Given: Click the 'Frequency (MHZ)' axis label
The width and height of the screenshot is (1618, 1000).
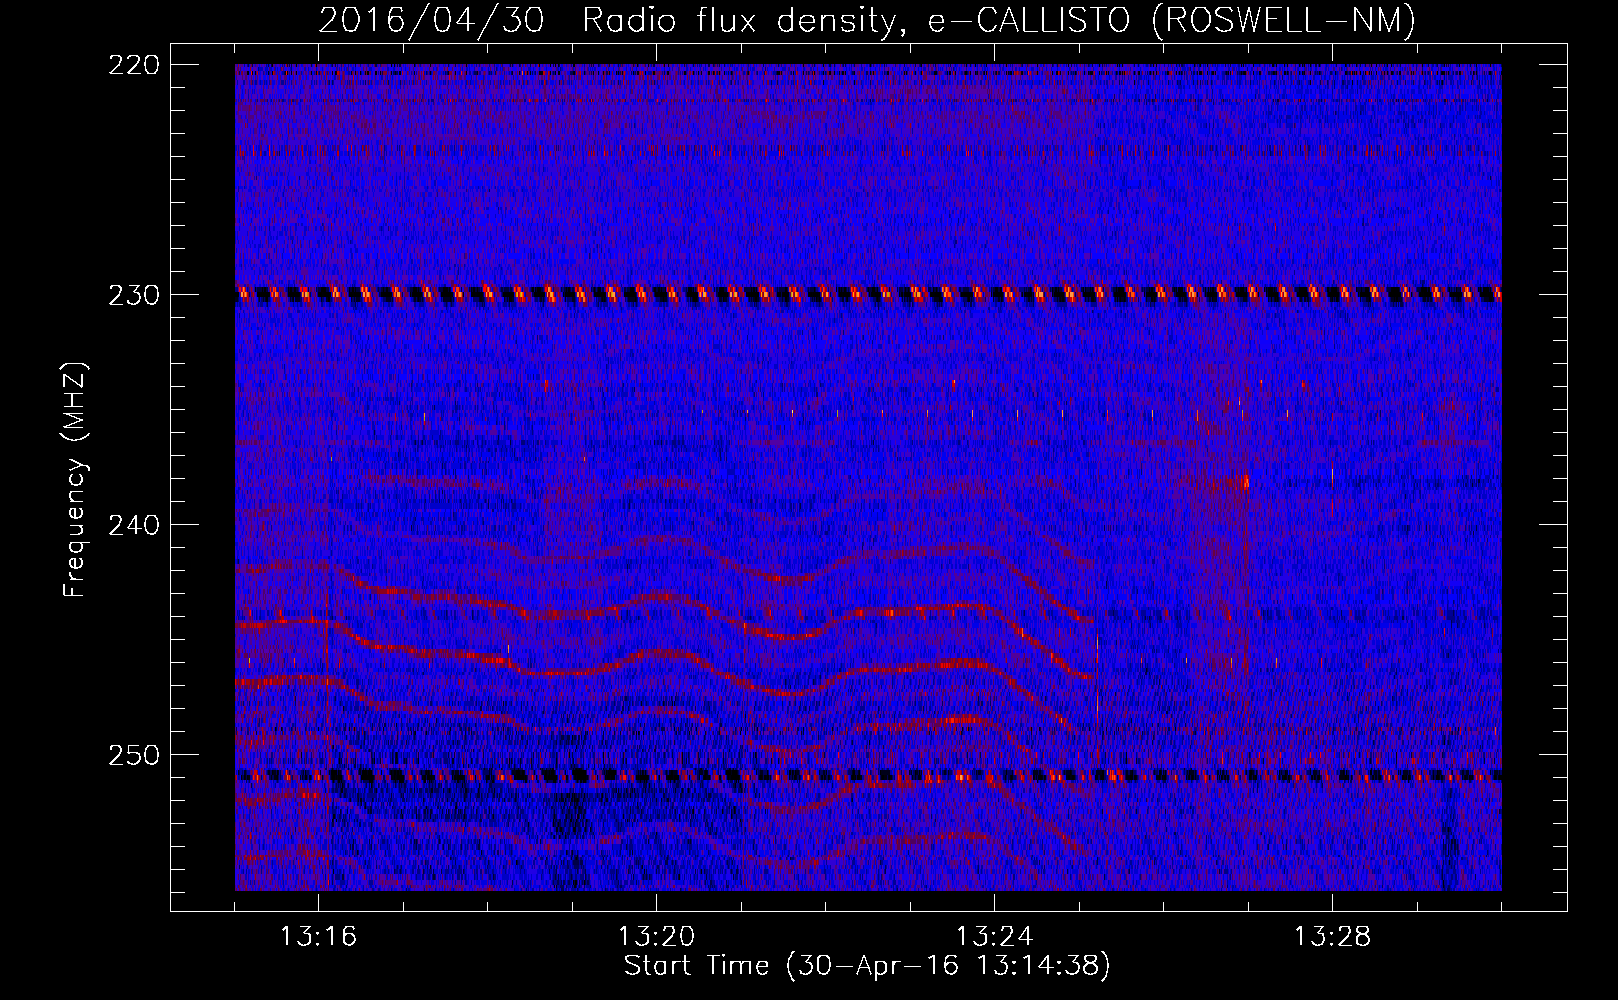Looking at the screenshot, I should [x=76, y=479].
